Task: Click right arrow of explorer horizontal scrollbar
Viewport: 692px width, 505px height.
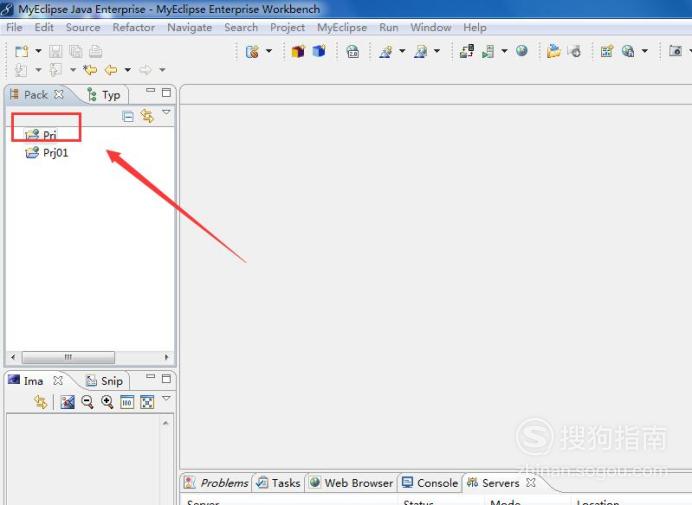Action: [x=166, y=357]
